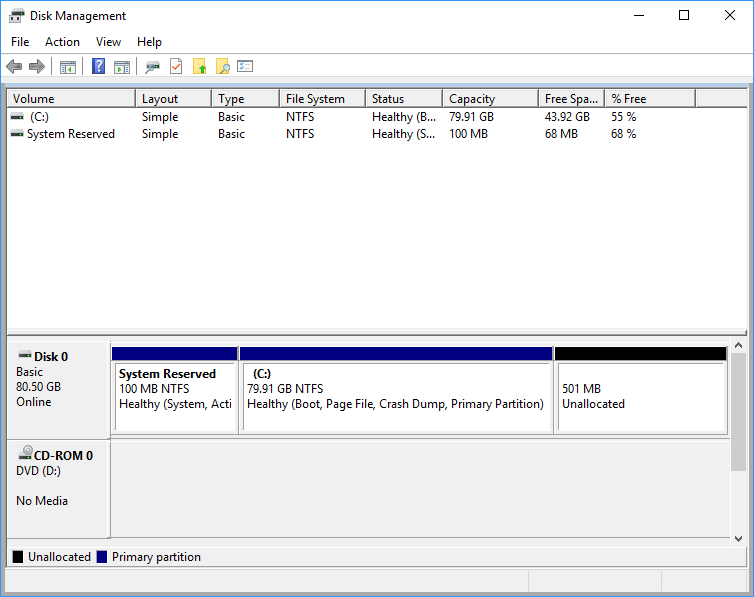Toggle the Show/Hide Console Tree icon
Screen dimensions: 754x597
pos(68,67)
